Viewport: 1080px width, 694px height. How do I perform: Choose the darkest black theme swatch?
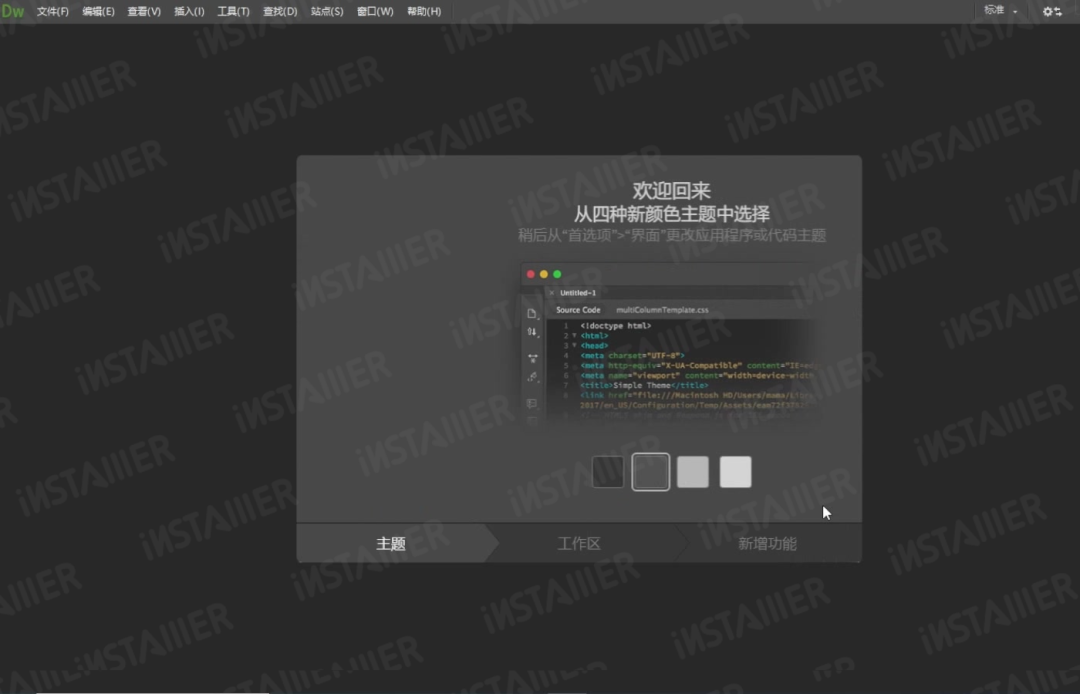(x=608, y=472)
